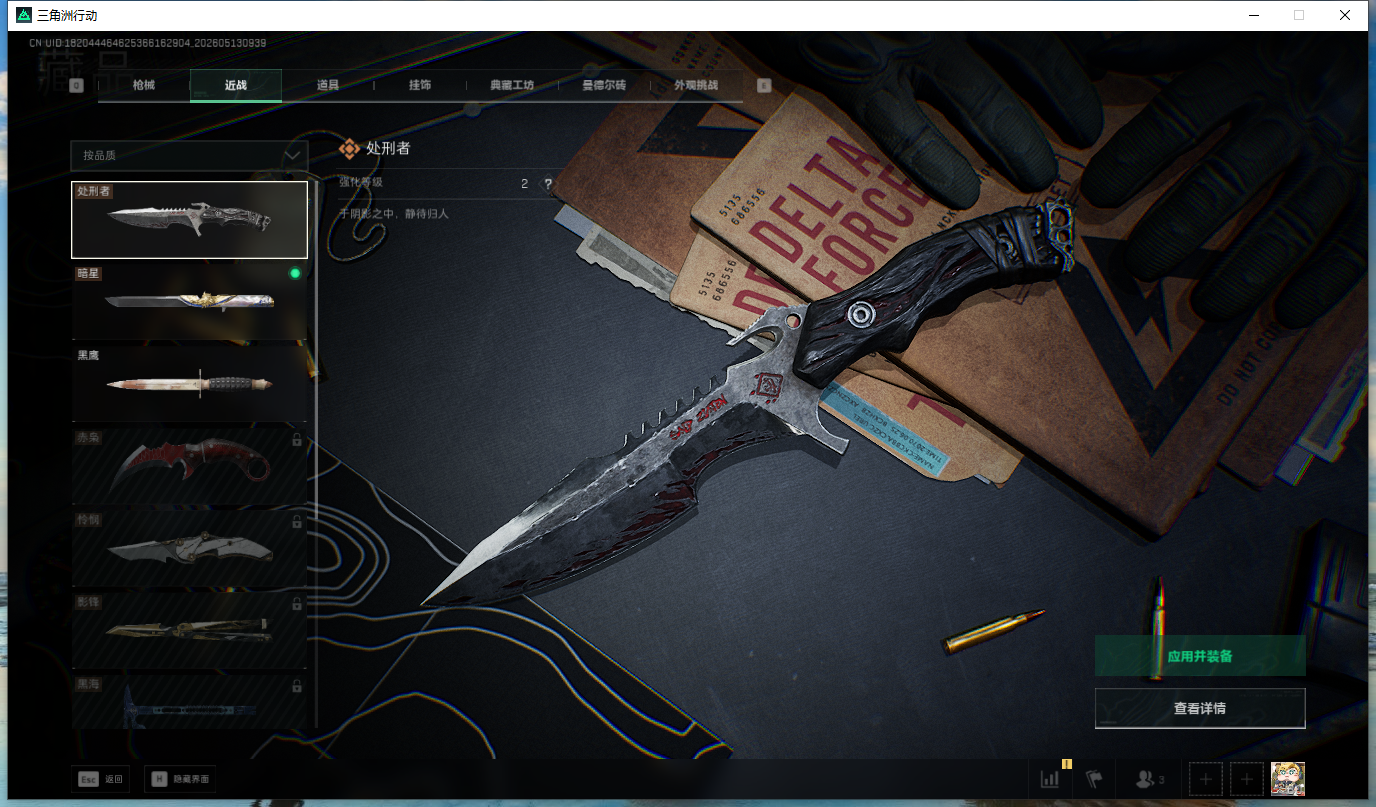1376x807 pixels.
Task: Select the 处刑者 knife thumbnail
Action: click(189, 220)
